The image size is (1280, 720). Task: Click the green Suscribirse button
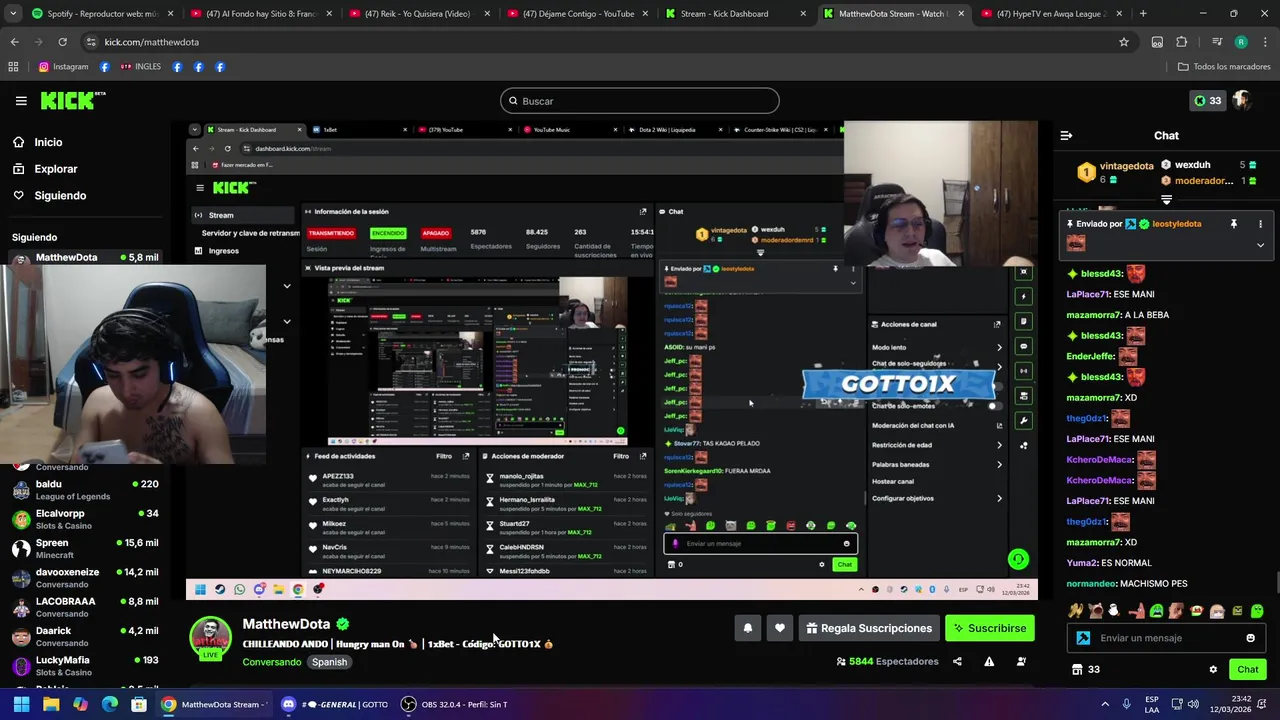tap(990, 628)
